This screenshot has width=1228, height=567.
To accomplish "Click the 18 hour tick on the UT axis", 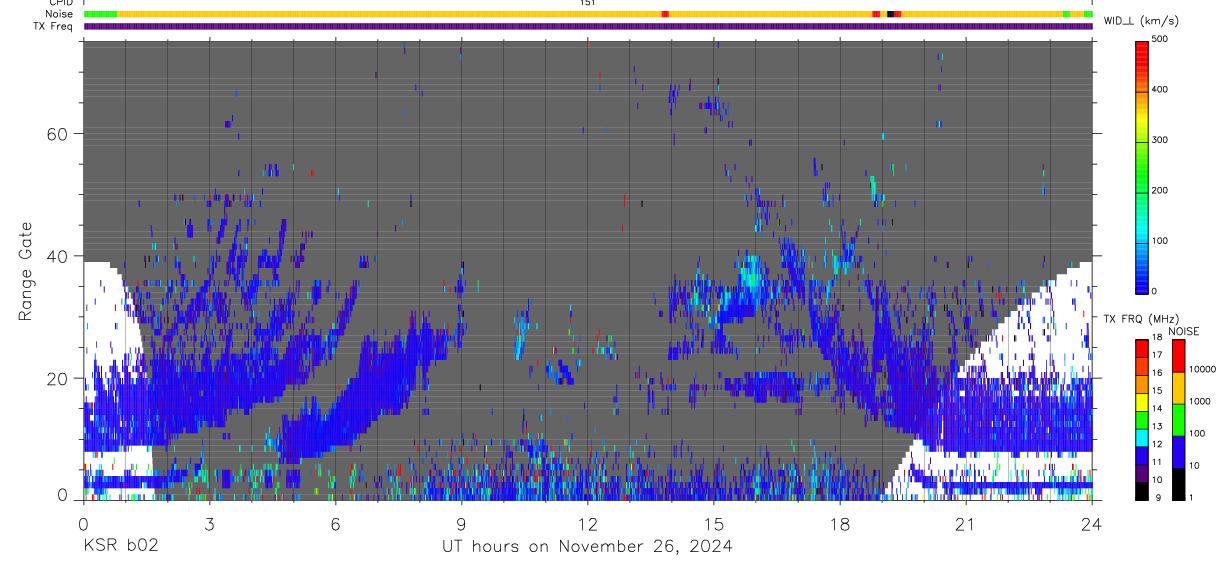I will click(x=839, y=524).
